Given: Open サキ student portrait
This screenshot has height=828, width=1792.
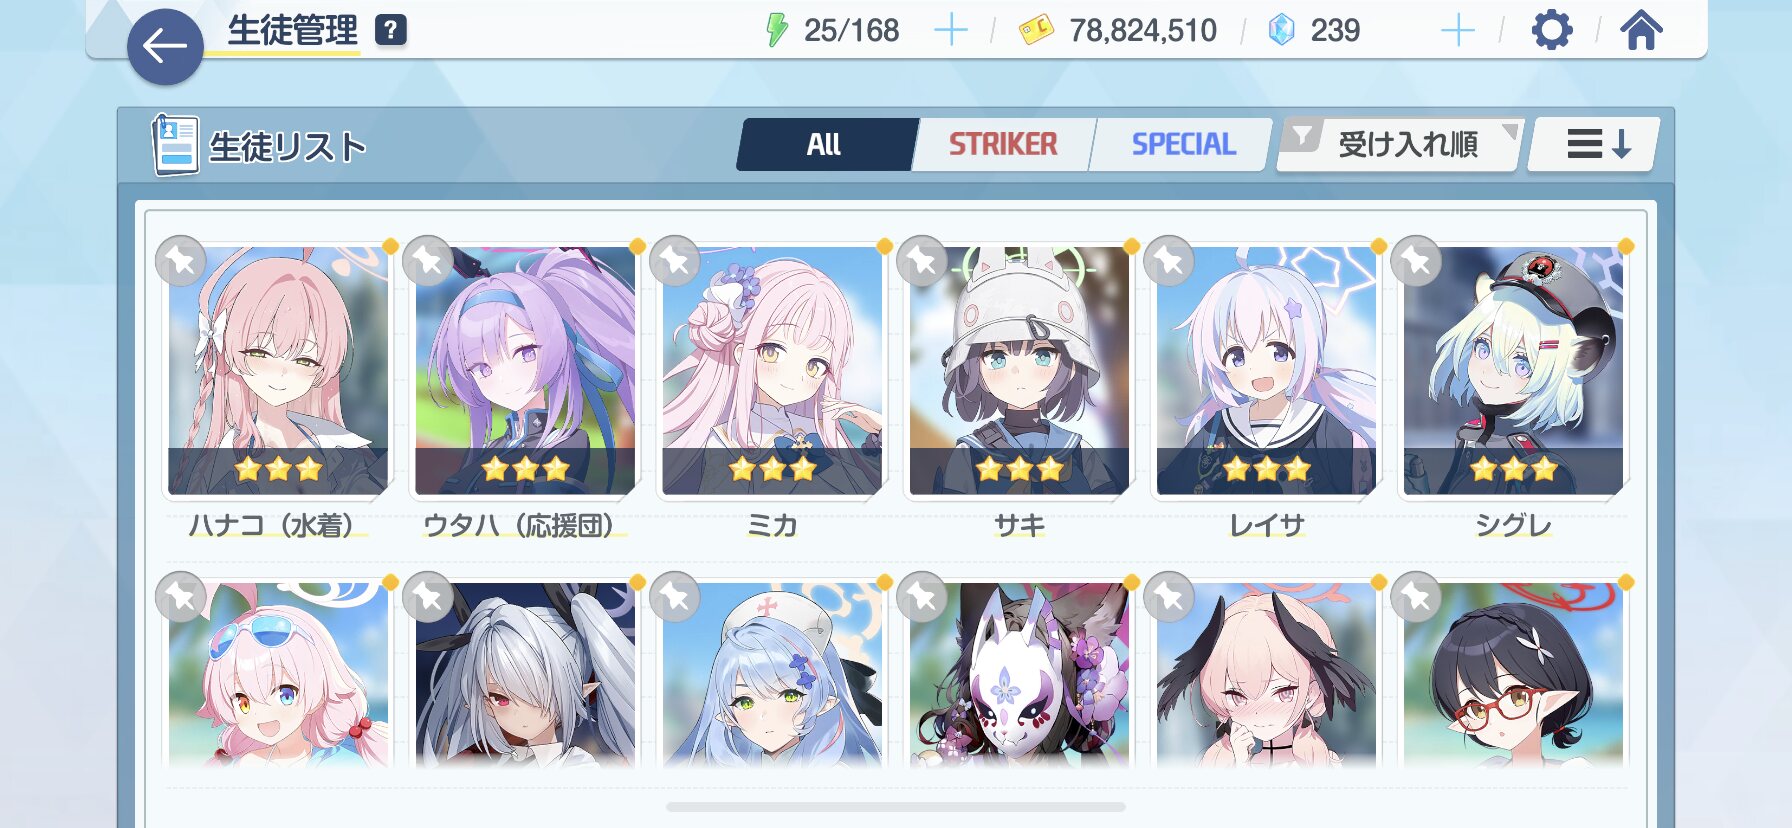Looking at the screenshot, I should pos(1019,371).
